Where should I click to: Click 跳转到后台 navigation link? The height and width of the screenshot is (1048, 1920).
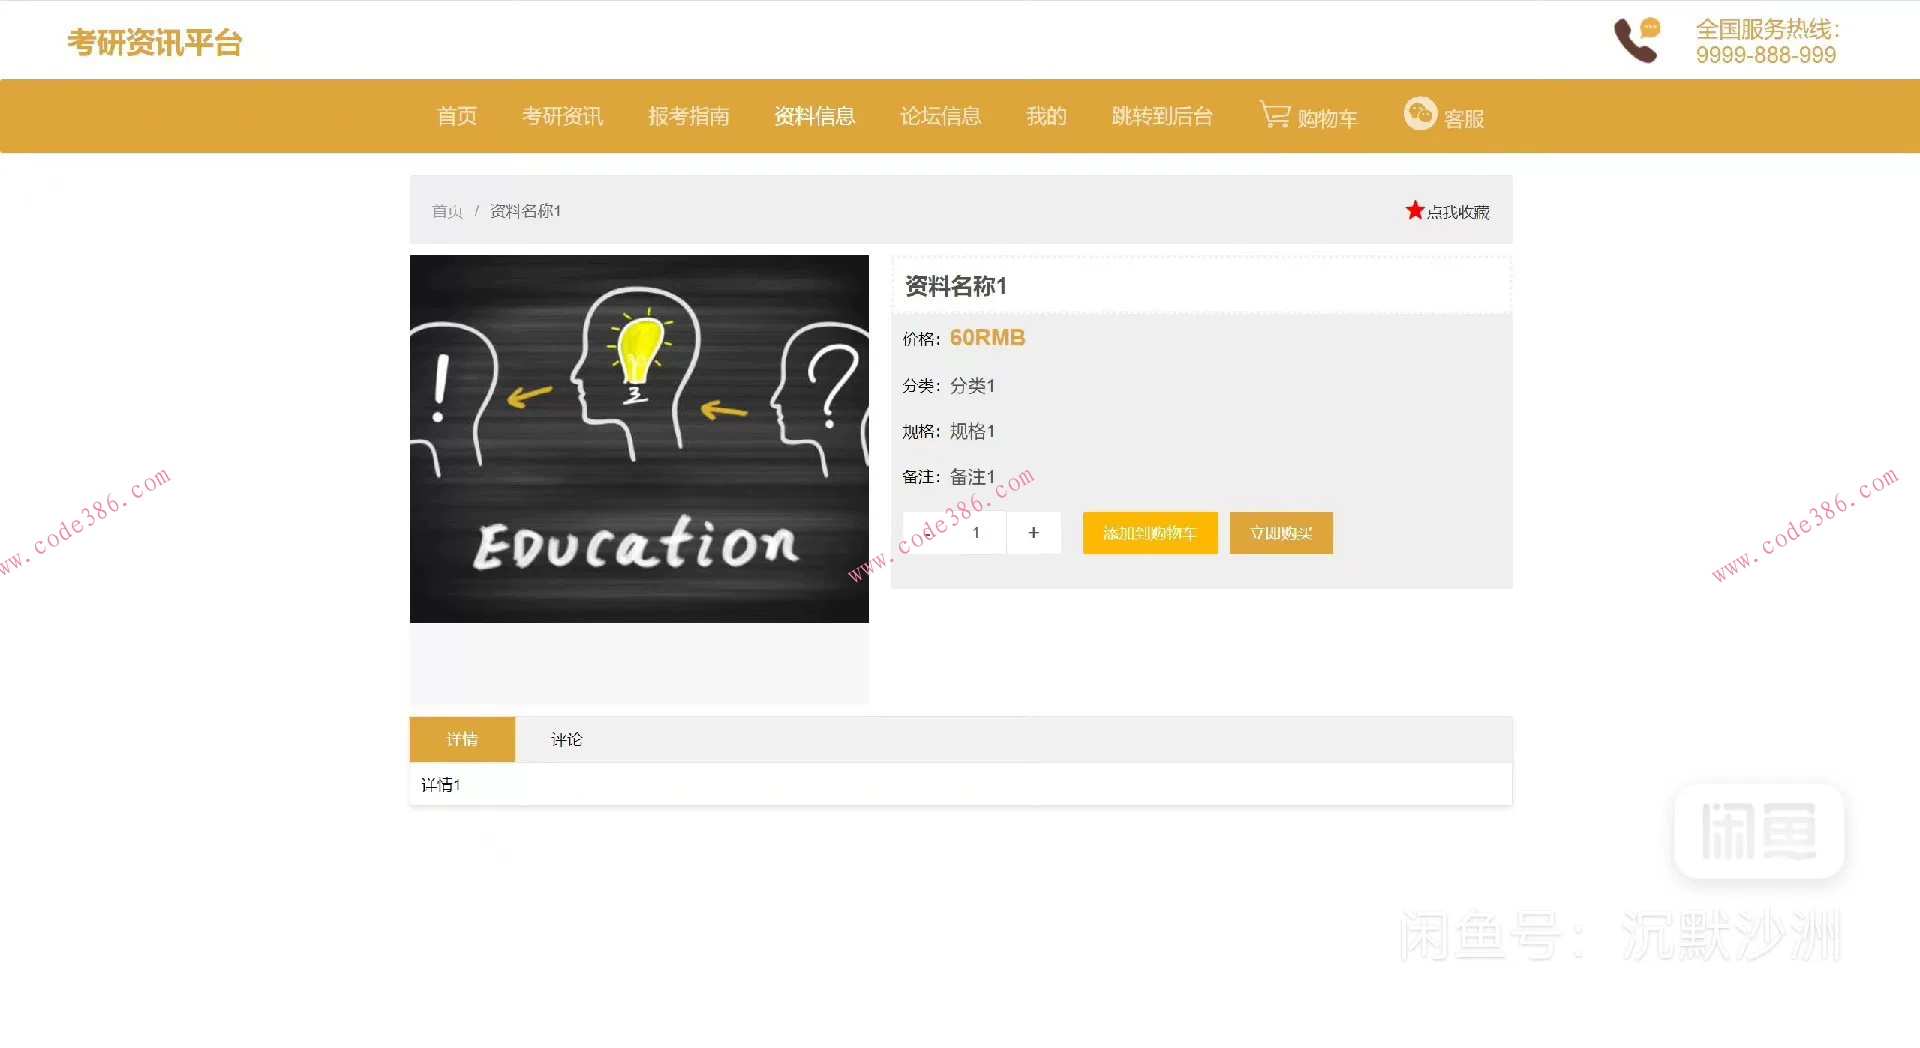click(x=1162, y=116)
